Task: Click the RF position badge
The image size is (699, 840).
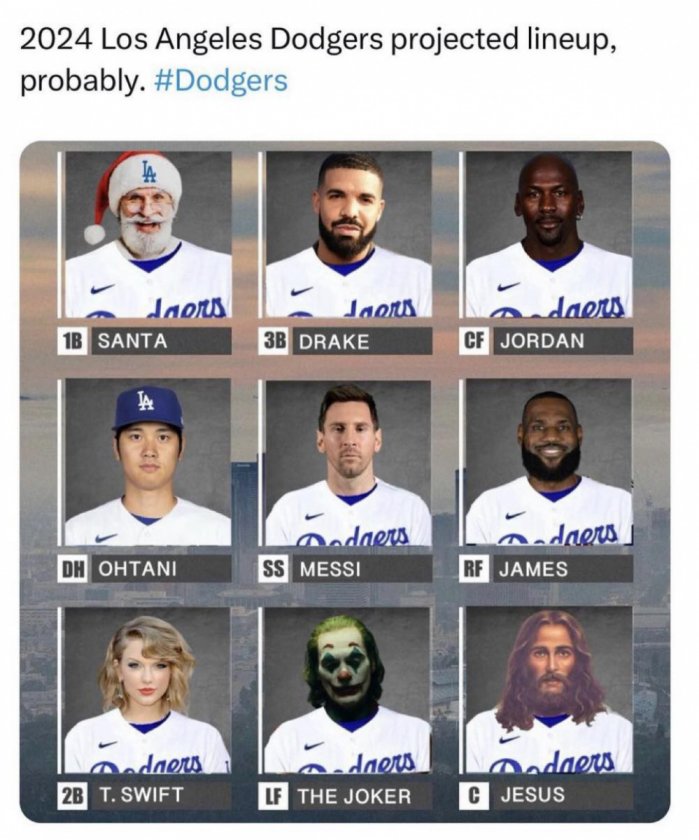Action: pyautogui.click(x=474, y=569)
